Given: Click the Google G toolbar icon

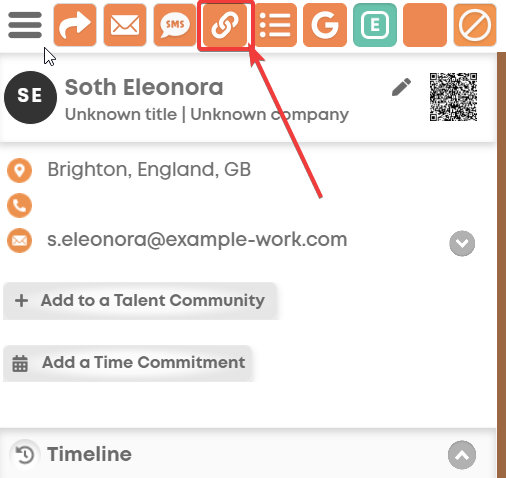Looking at the screenshot, I should [x=325, y=25].
